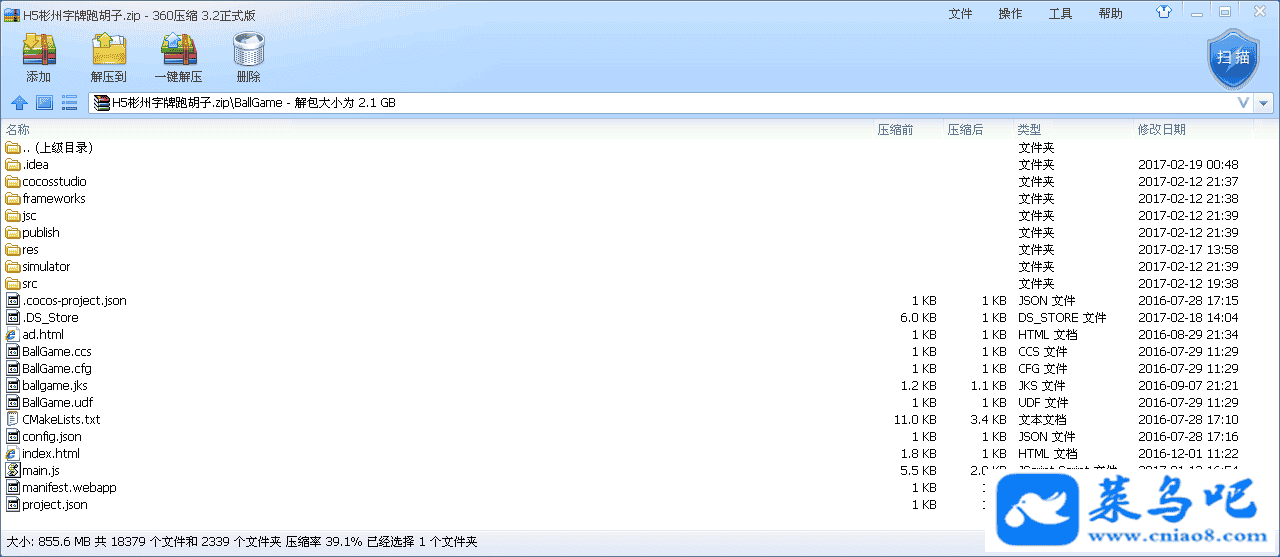Select the .DS_Store file icon
Screen dimensions: 1280x557
point(13,318)
